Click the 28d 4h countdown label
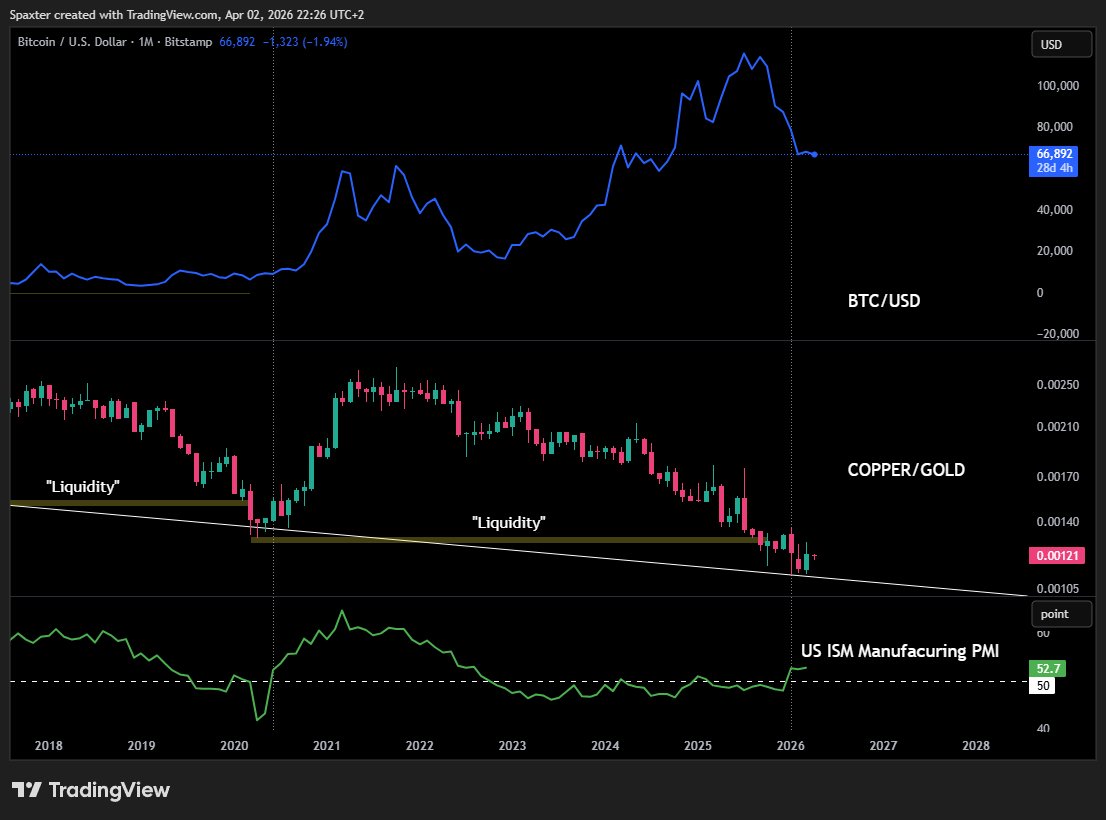The height and width of the screenshot is (820, 1106). [x=1053, y=169]
